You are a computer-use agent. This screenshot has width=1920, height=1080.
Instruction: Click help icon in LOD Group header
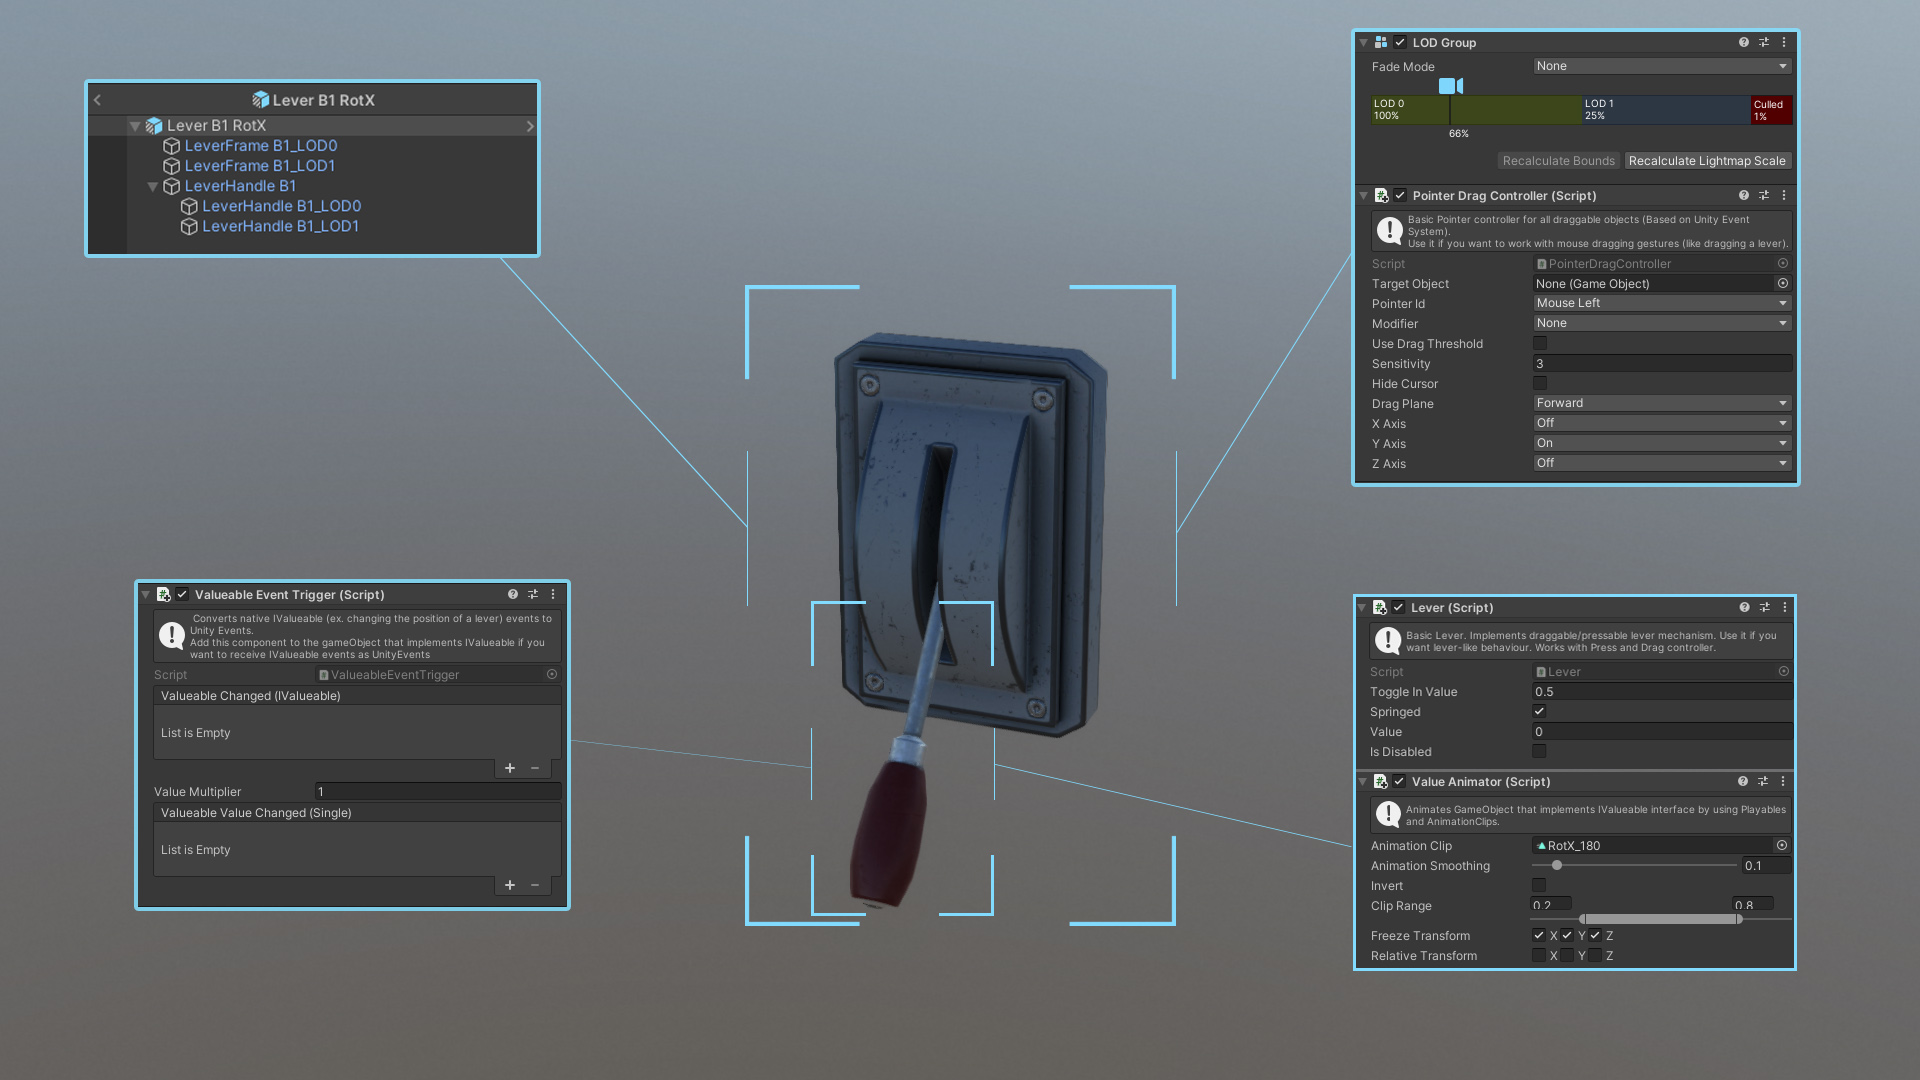click(x=1743, y=43)
